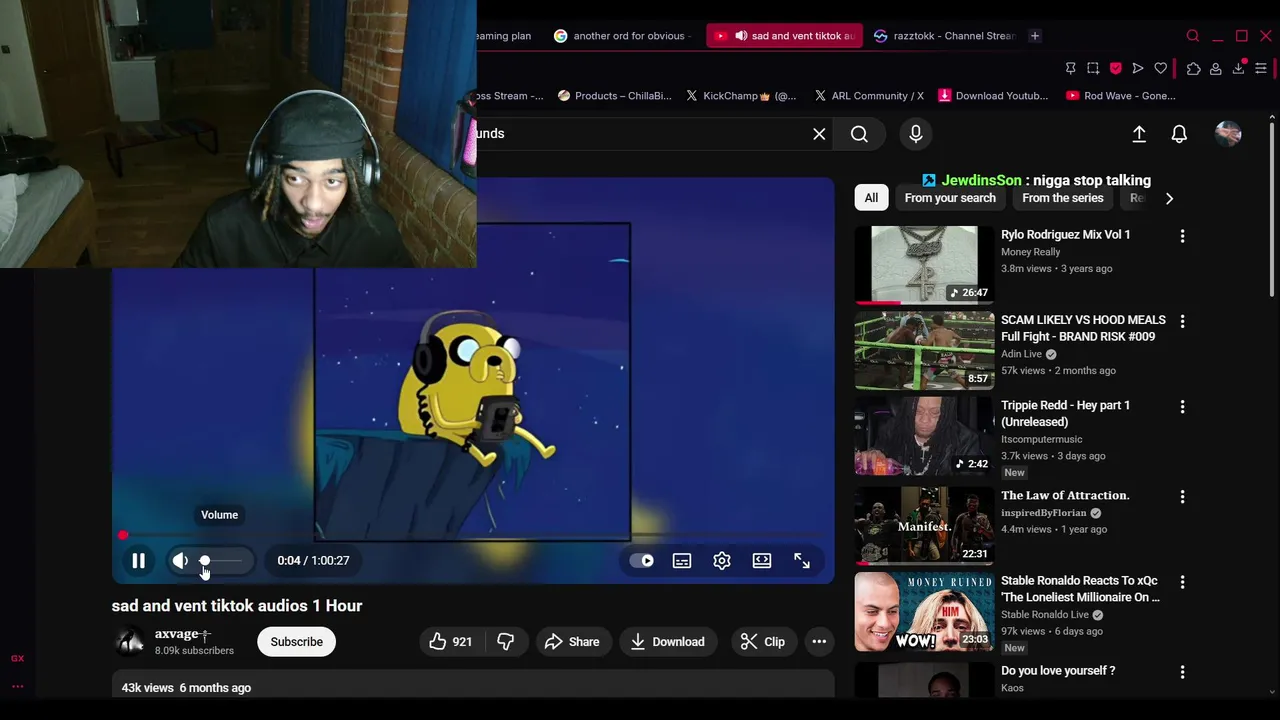1280x720 pixels.
Task: Open the browser downloads icon
Action: 1239,68
